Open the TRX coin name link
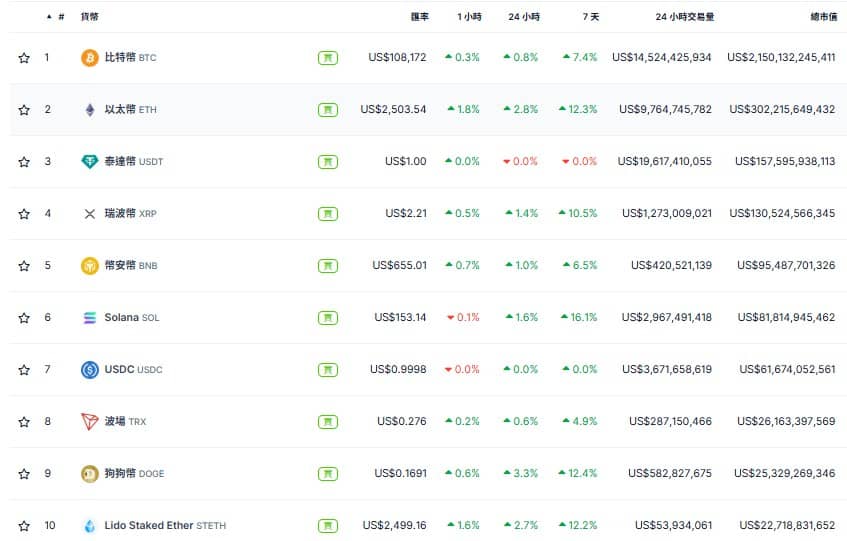847x541 pixels. pos(125,422)
